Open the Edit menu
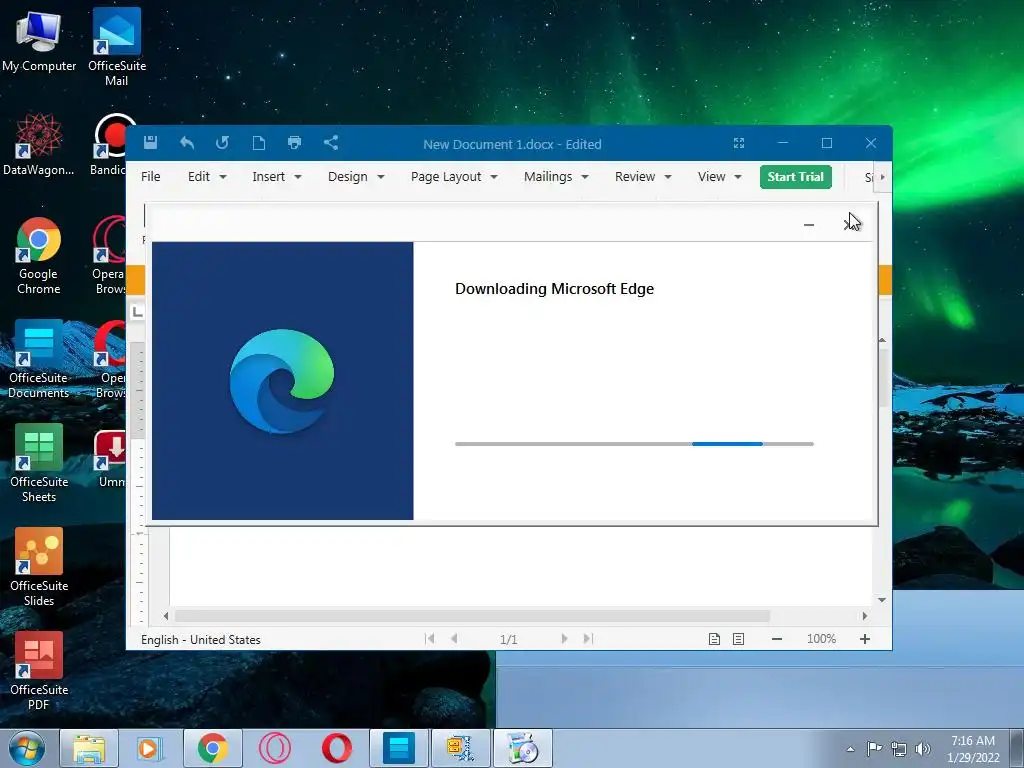The height and width of the screenshot is (768, 1024). pyautogui.click(x=207, y=176)
